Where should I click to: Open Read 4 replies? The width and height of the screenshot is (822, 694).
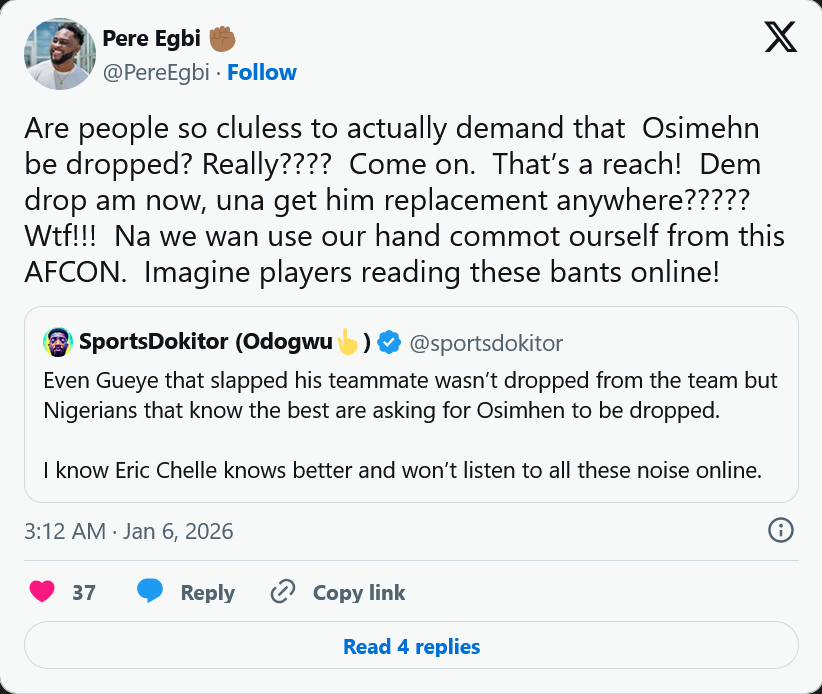point(411,646)
